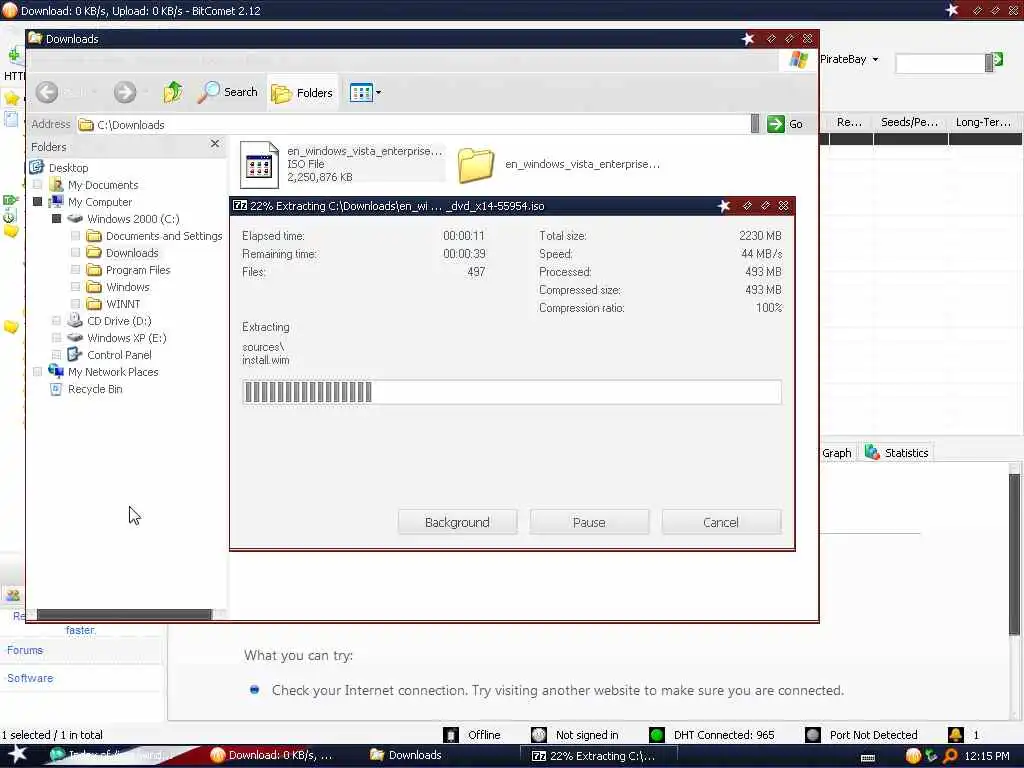
Task: Go up one folder level icon
Action: (x=173, y=92)
